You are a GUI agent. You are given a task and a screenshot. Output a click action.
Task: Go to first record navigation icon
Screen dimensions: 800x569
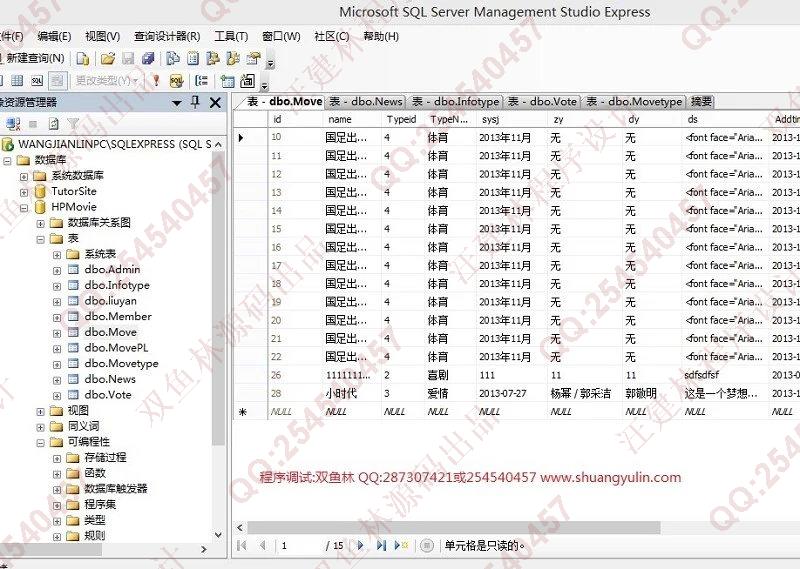tap(242, 546)
